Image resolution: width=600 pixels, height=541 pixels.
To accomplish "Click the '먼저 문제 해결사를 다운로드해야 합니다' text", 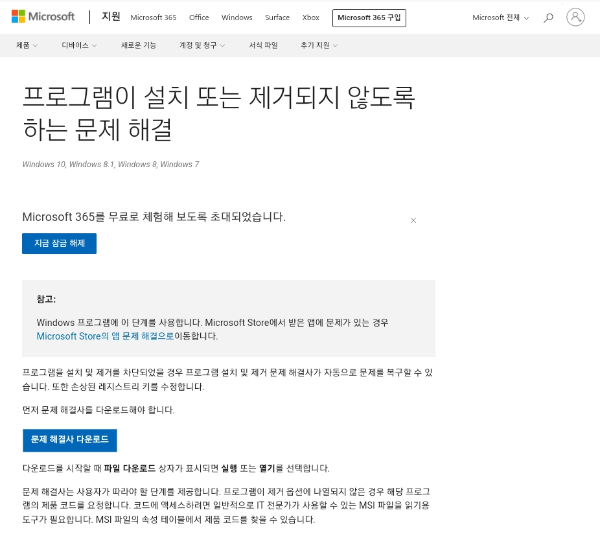I will pos(98,410).
